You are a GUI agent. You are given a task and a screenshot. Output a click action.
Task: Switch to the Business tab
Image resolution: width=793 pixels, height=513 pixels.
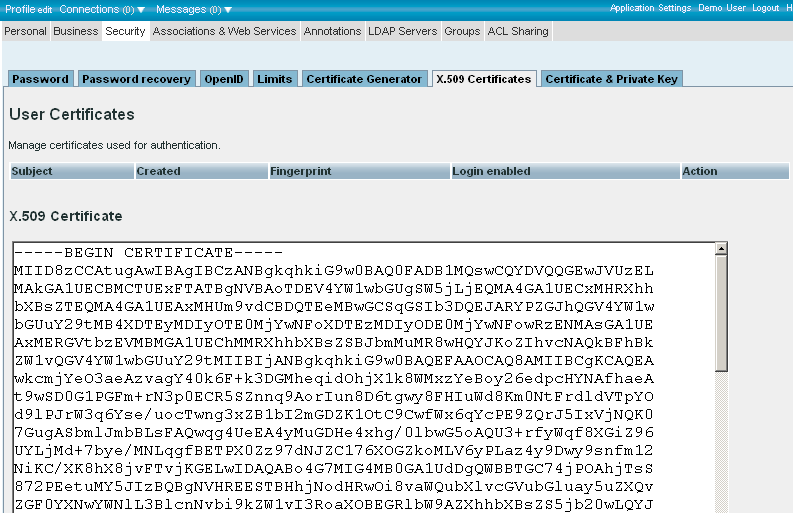[x=76, y=31]
